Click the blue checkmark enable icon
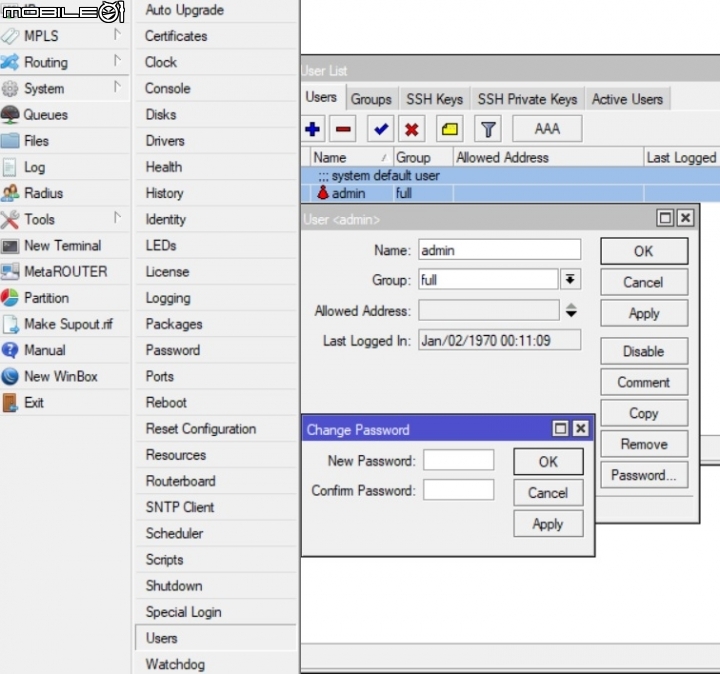 click(380, 129)
